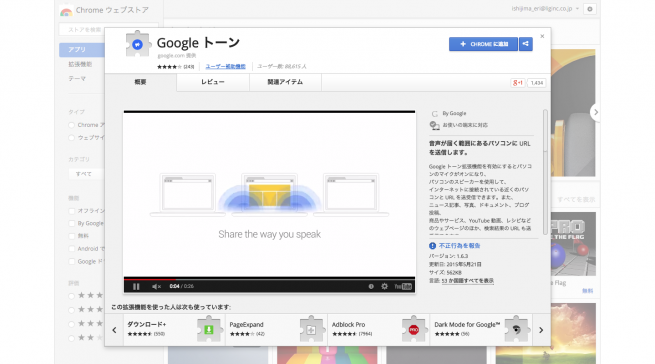
Task: Enable the Android filter checkbox
Action: (71, 249)
